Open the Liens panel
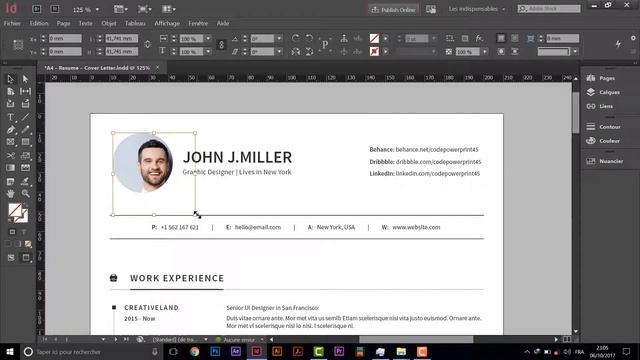640x360 pixels. (600, 106)
